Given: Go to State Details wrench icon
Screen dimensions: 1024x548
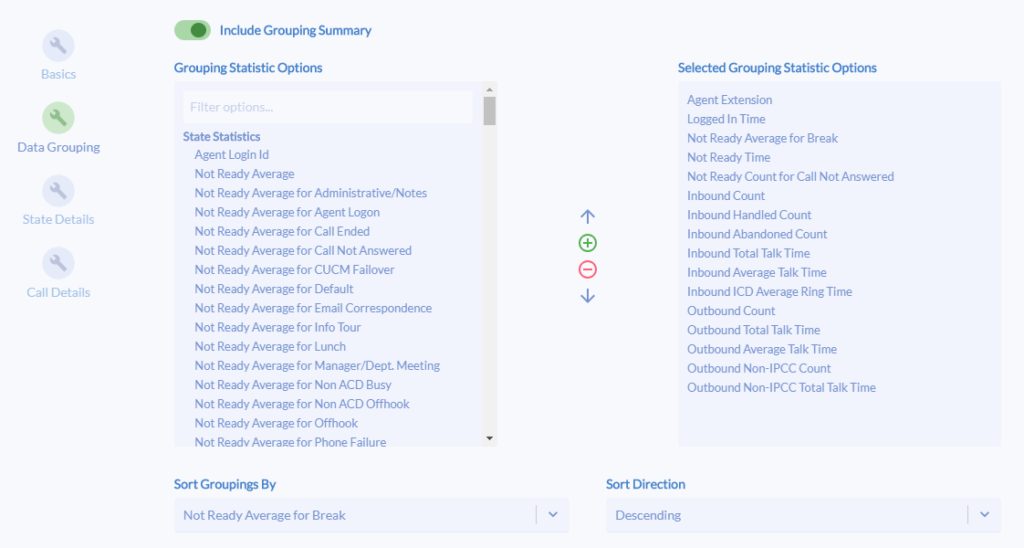Looking at the screenshot, I should click(58, 191).
